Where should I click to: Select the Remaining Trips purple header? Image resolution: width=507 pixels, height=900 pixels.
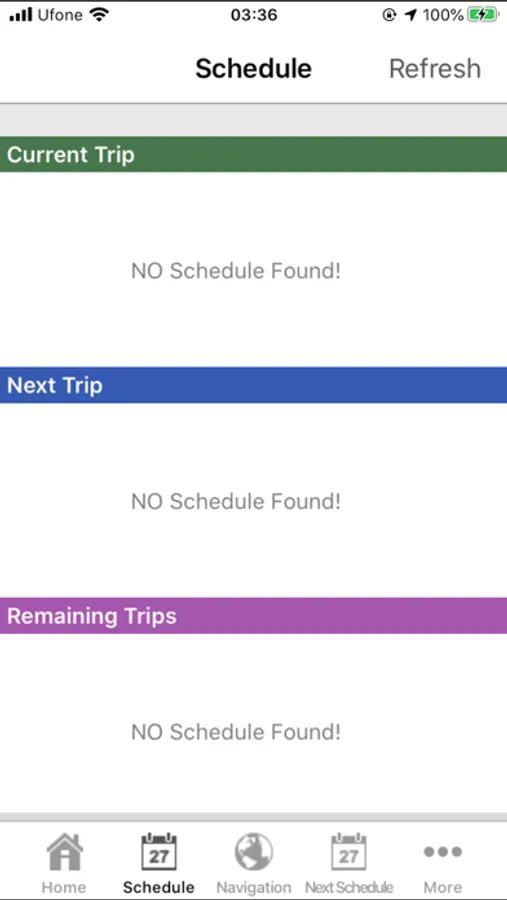[253, 616]
